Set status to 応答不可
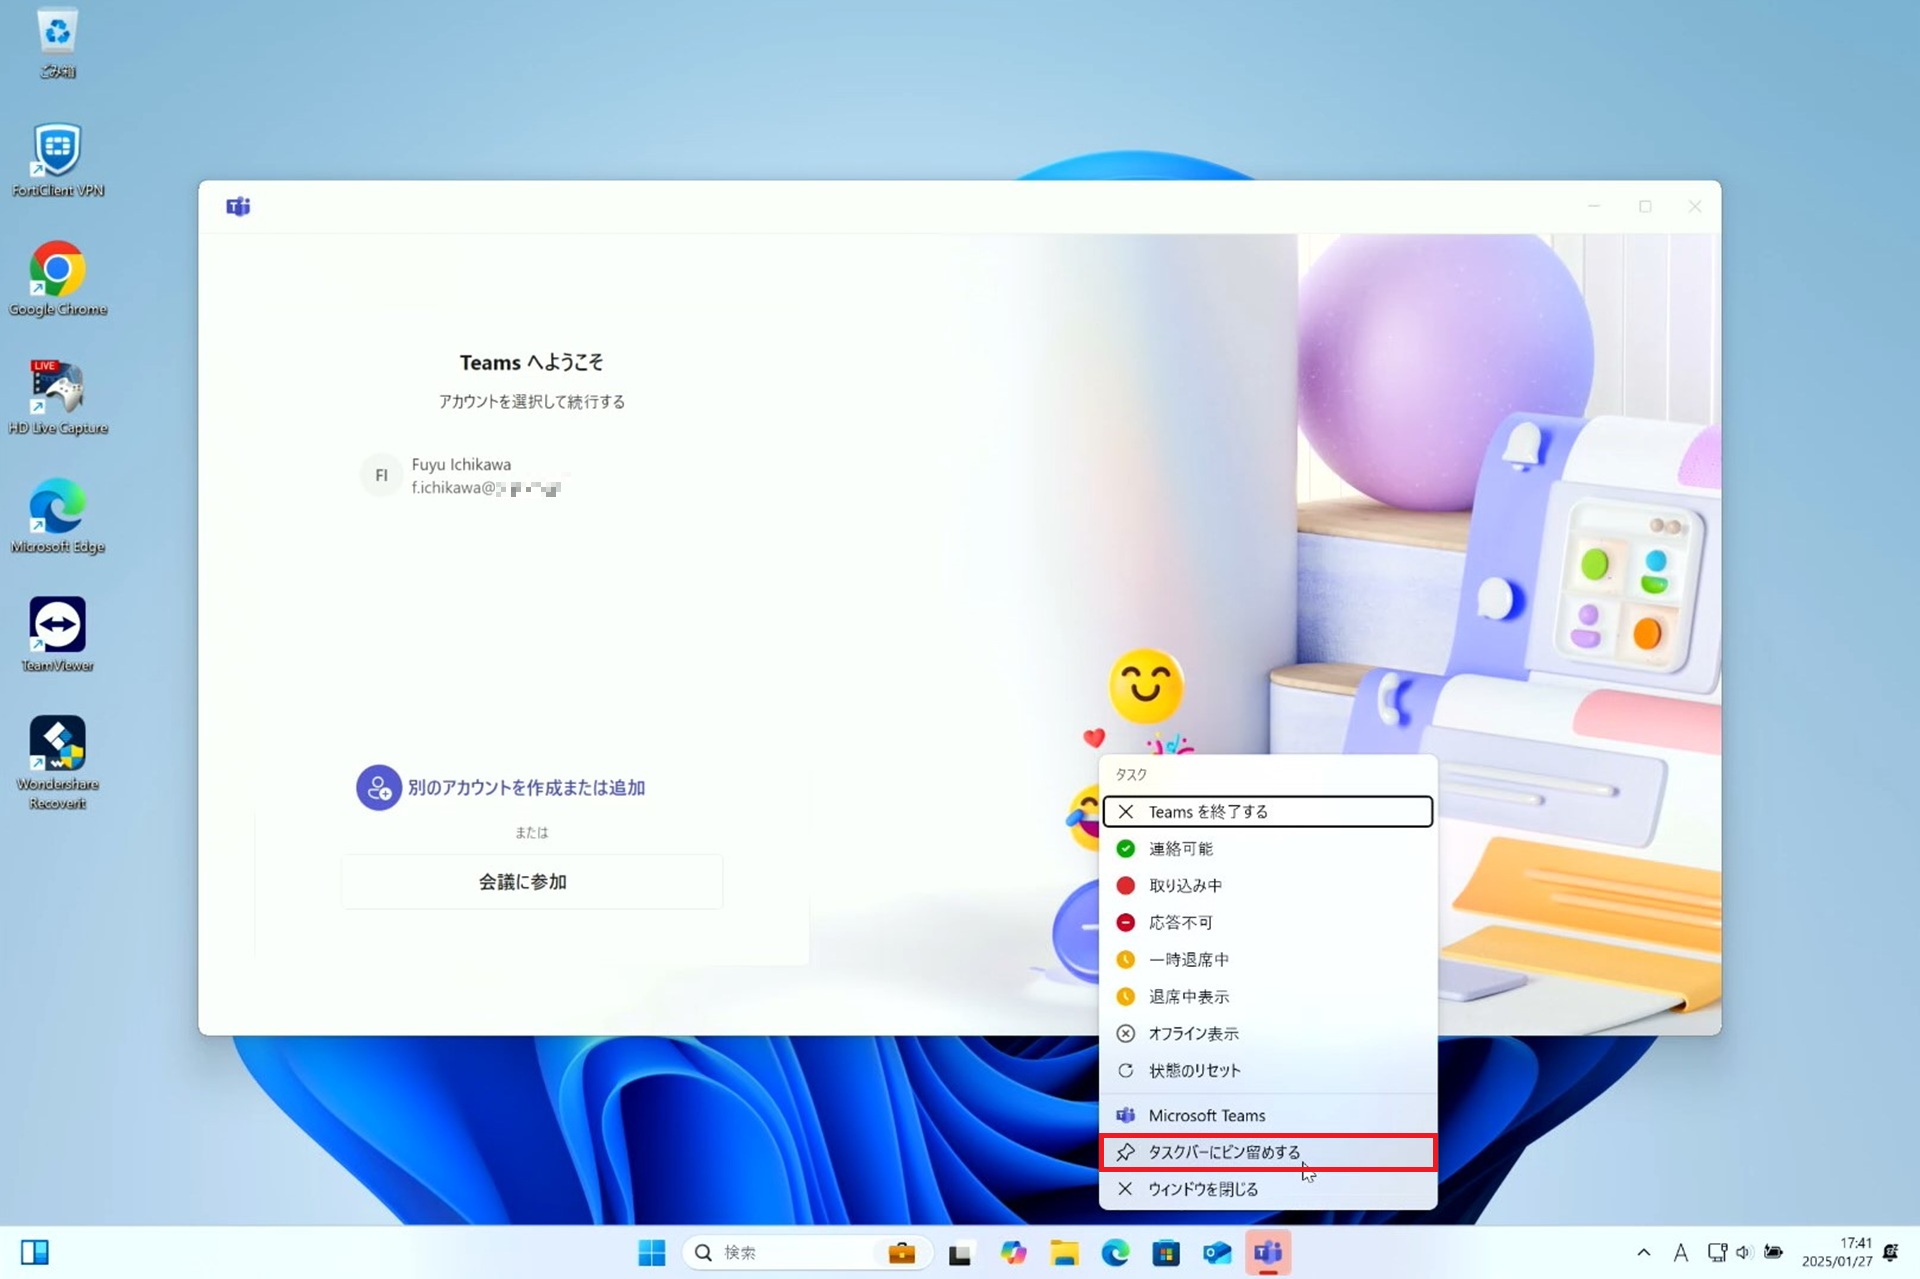The height and width of the screenshot is (1279, 1920). pos(1267,922)
